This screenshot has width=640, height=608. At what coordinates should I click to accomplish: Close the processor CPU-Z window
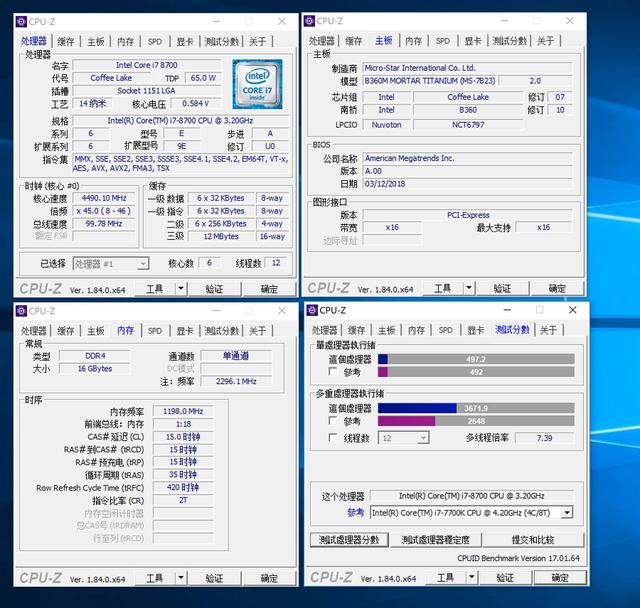click(282, 21)
